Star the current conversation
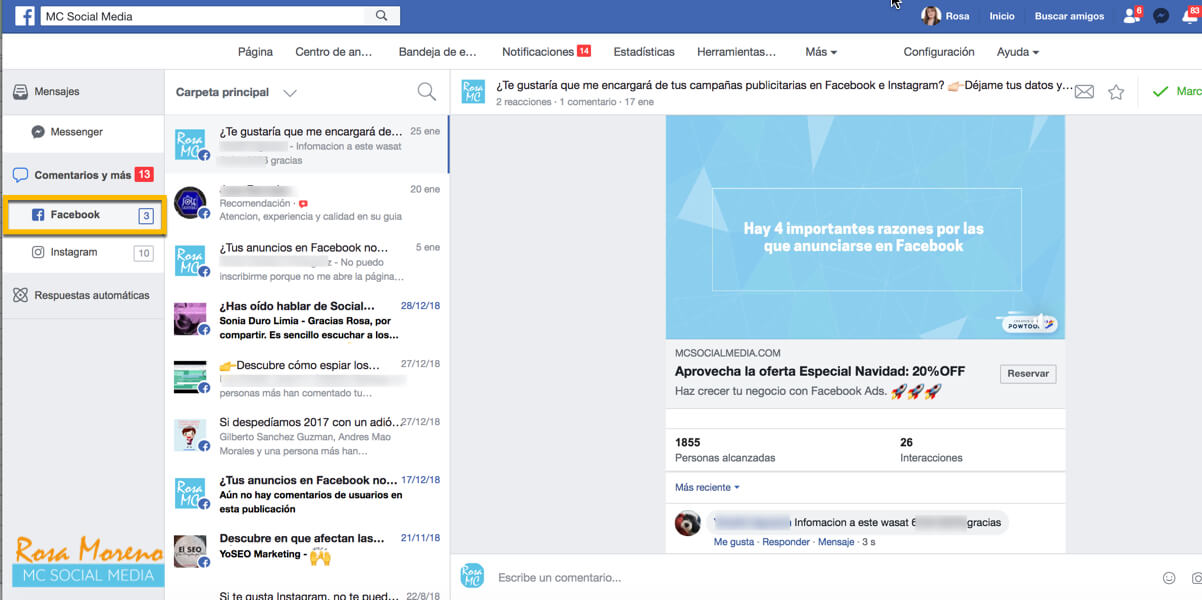 (1116, 90)
